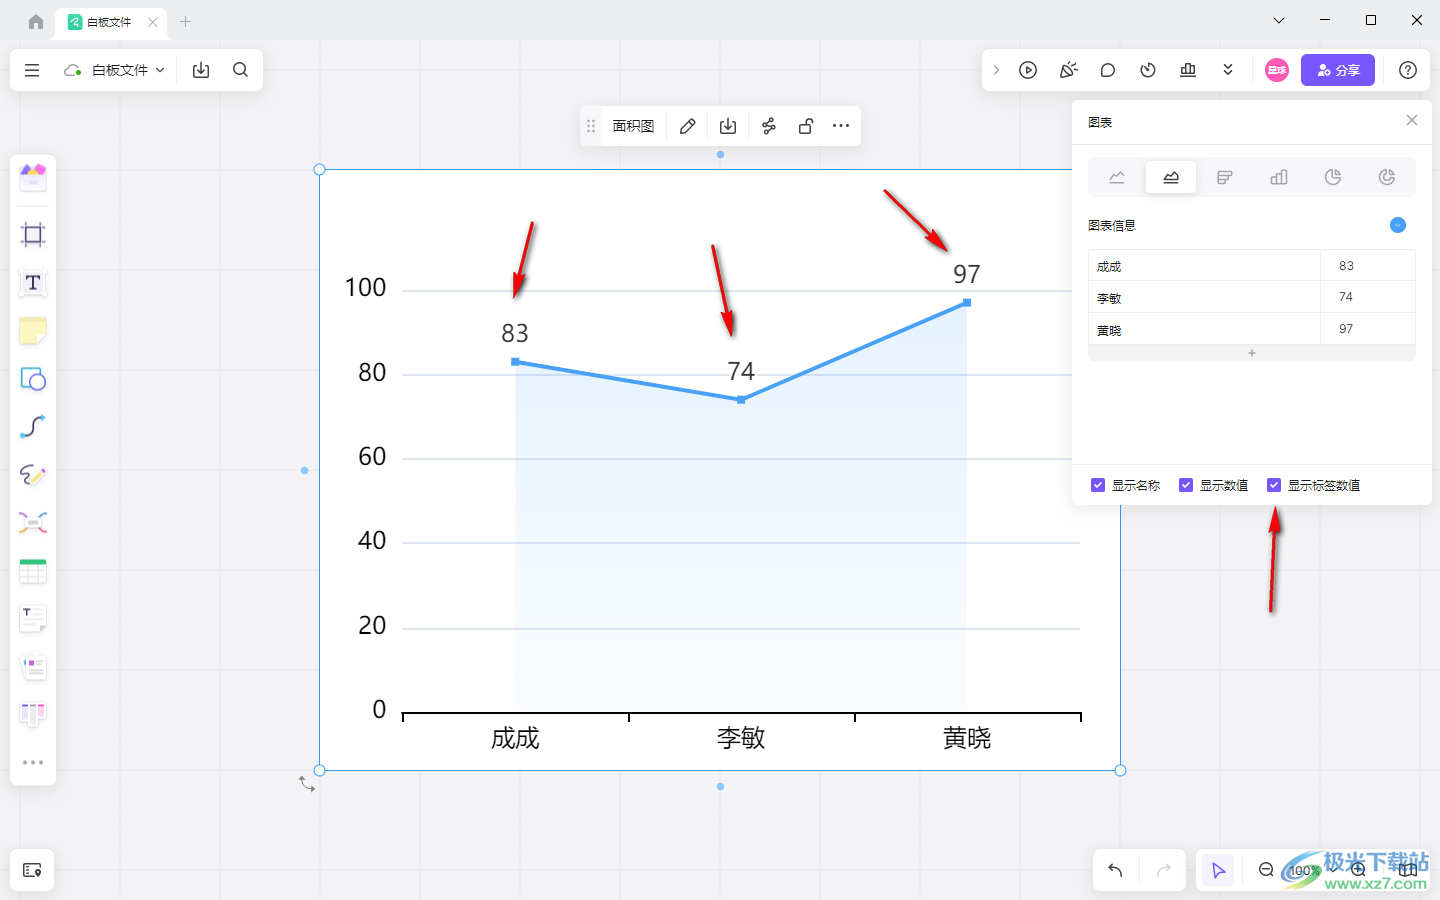Open search with the magnifier icon
1440x900 pixels.
tap(240, 70)
